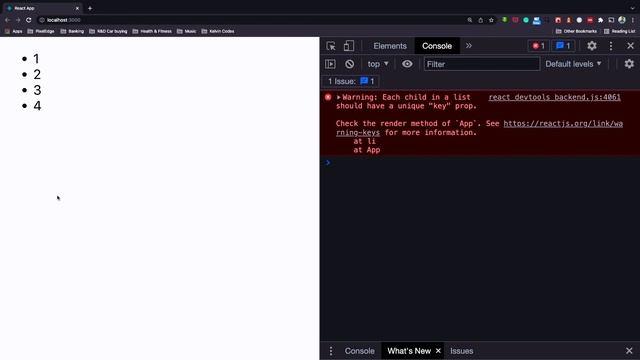Select the What's New drawer tab
The width and height of the screenshot is (640, 360).
(x=409, y=351)
